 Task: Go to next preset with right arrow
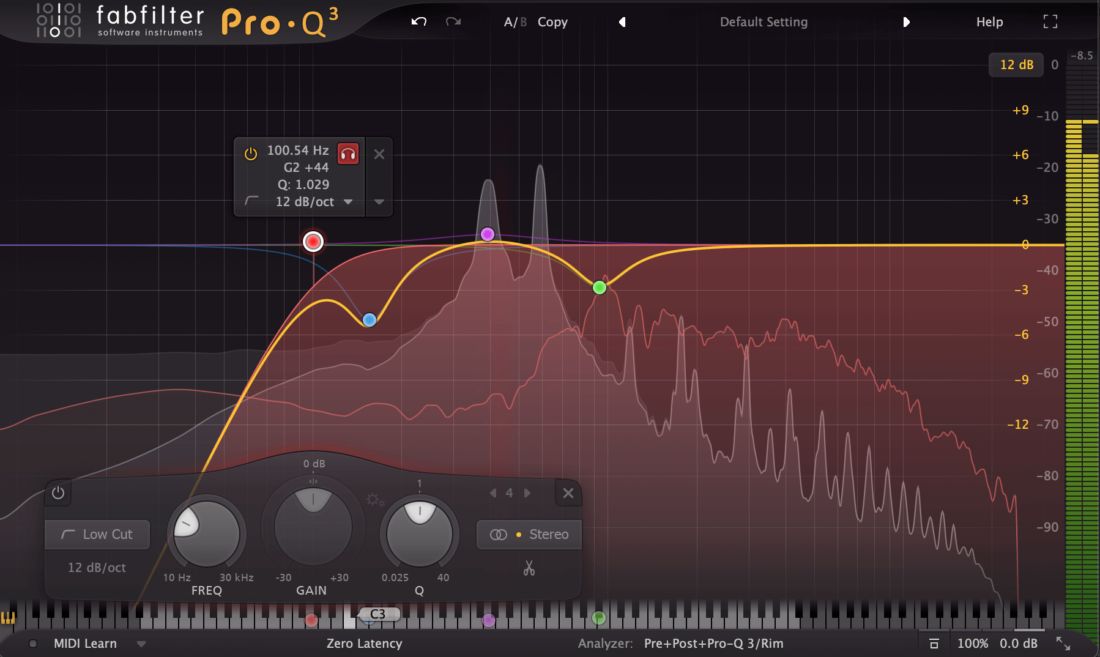pyautogui.click(x=906, y=22)
